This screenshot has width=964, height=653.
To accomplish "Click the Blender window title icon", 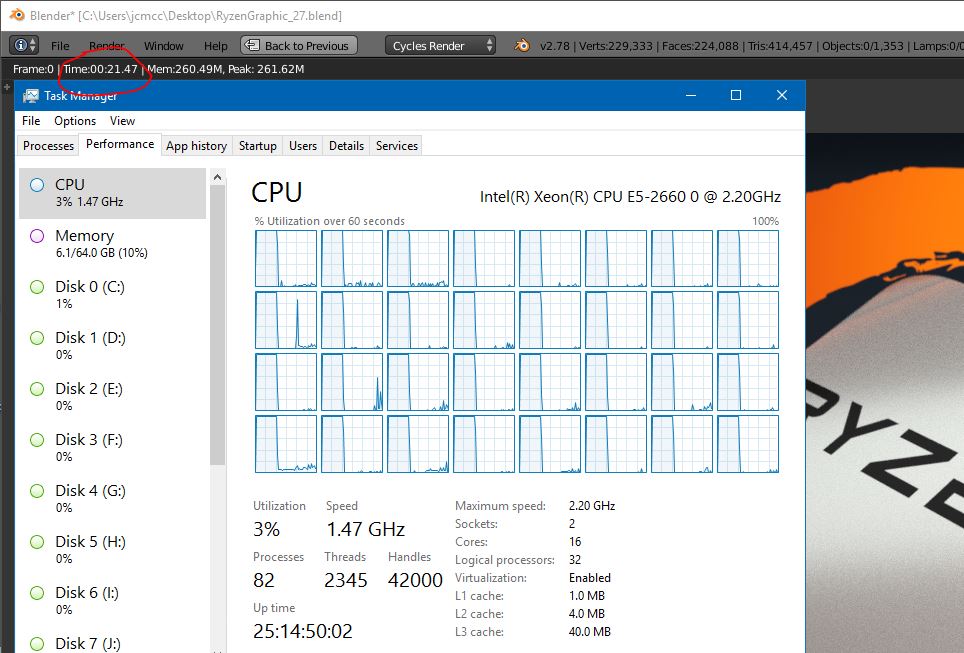I will (x=17, y=14).
